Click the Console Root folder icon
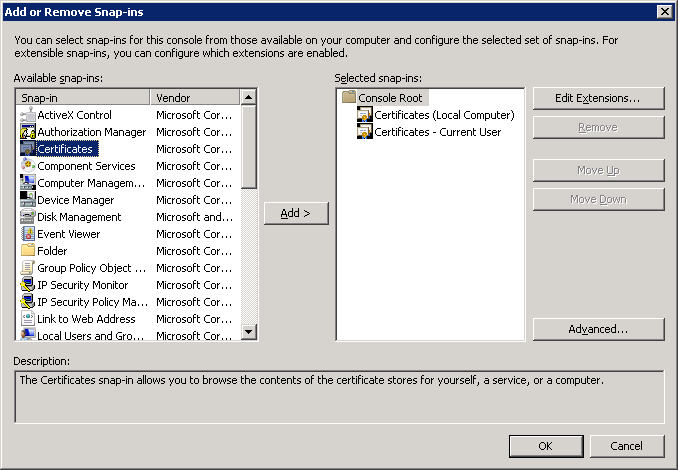Viewport: 678px width, 470px height. [x=349, y=97]
